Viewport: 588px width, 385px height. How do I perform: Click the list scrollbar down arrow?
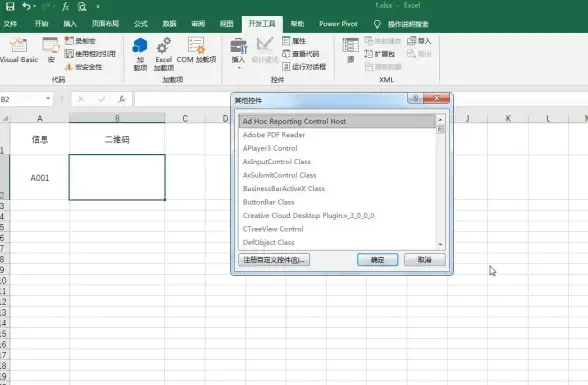click(440, 244)
